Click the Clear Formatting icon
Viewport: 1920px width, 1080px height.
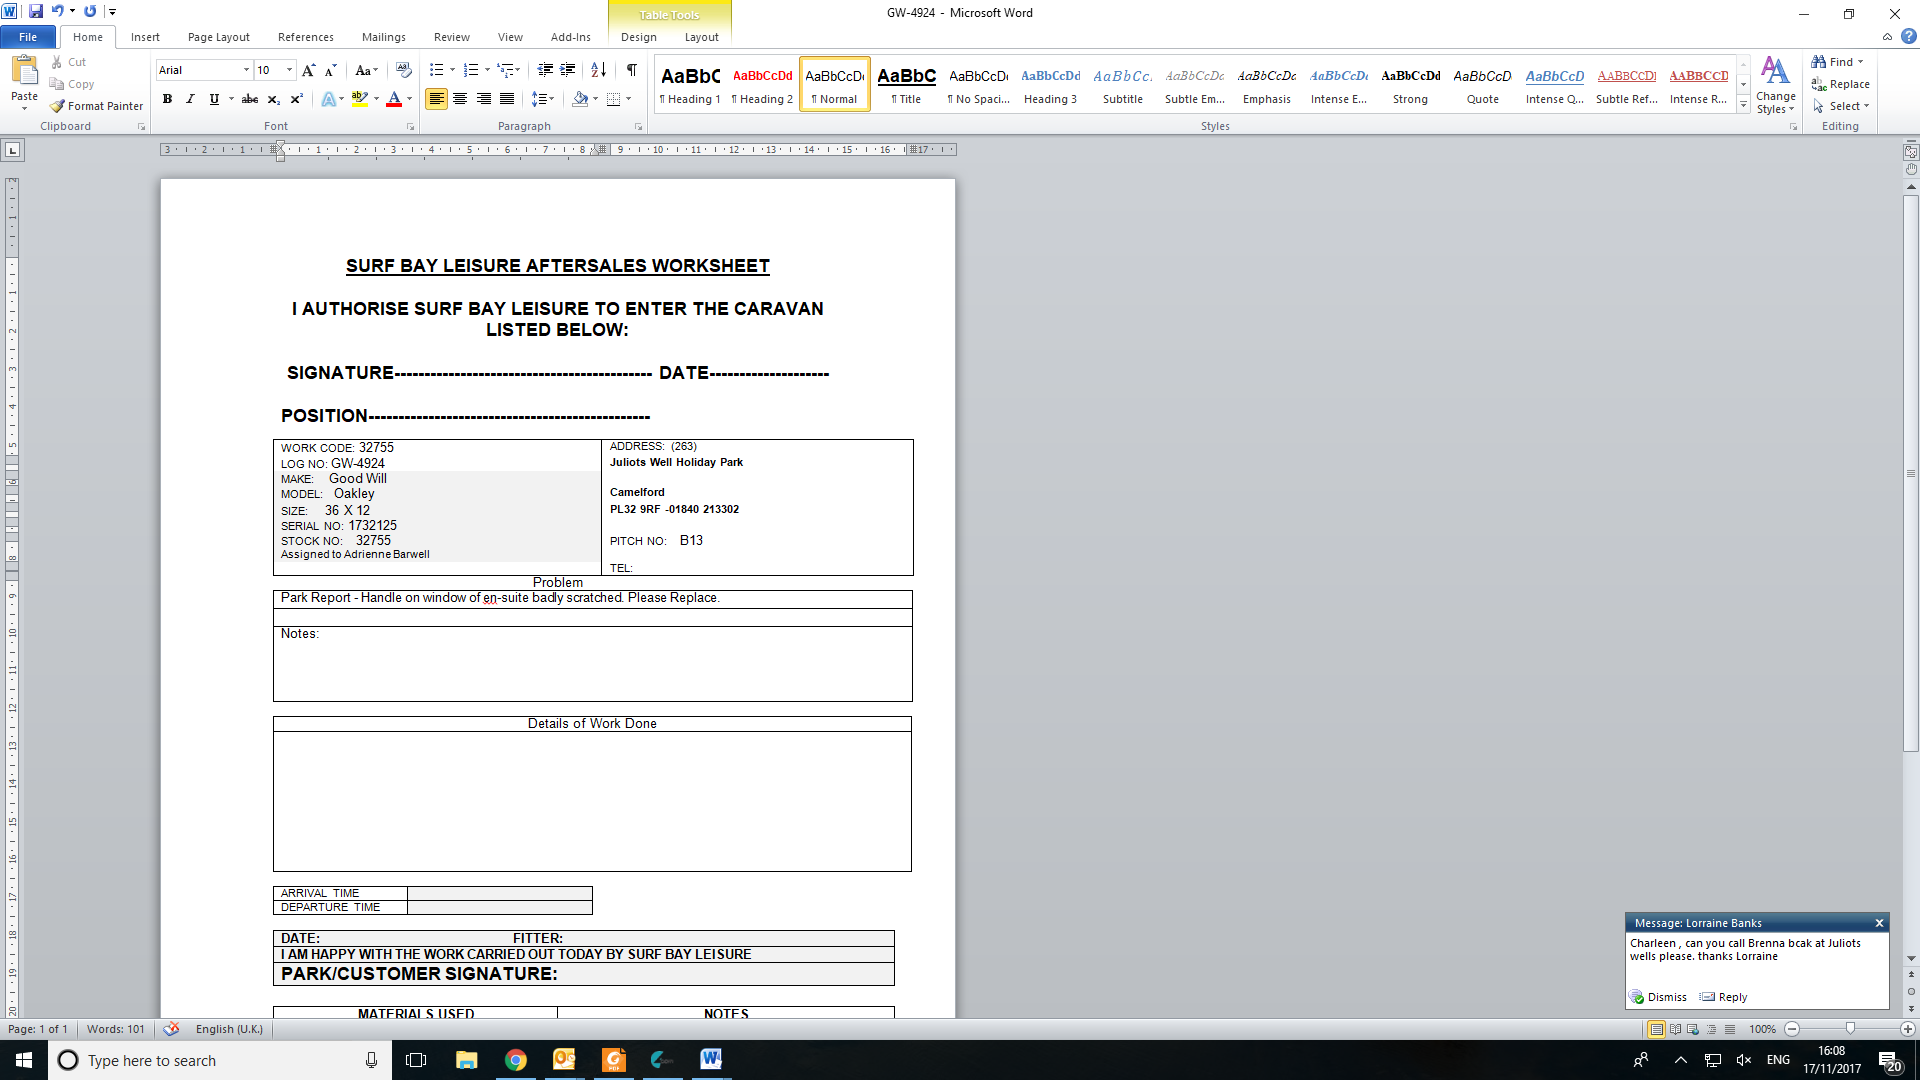coord(404,70)
